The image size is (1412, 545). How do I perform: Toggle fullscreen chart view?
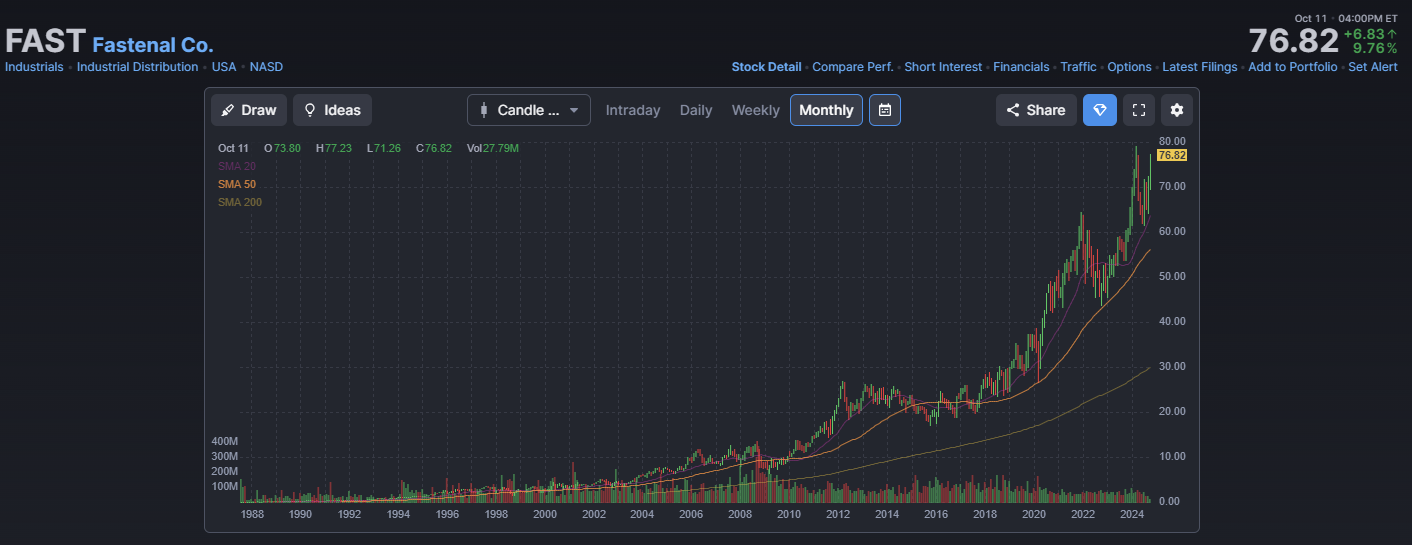[x=1138, y=110]
